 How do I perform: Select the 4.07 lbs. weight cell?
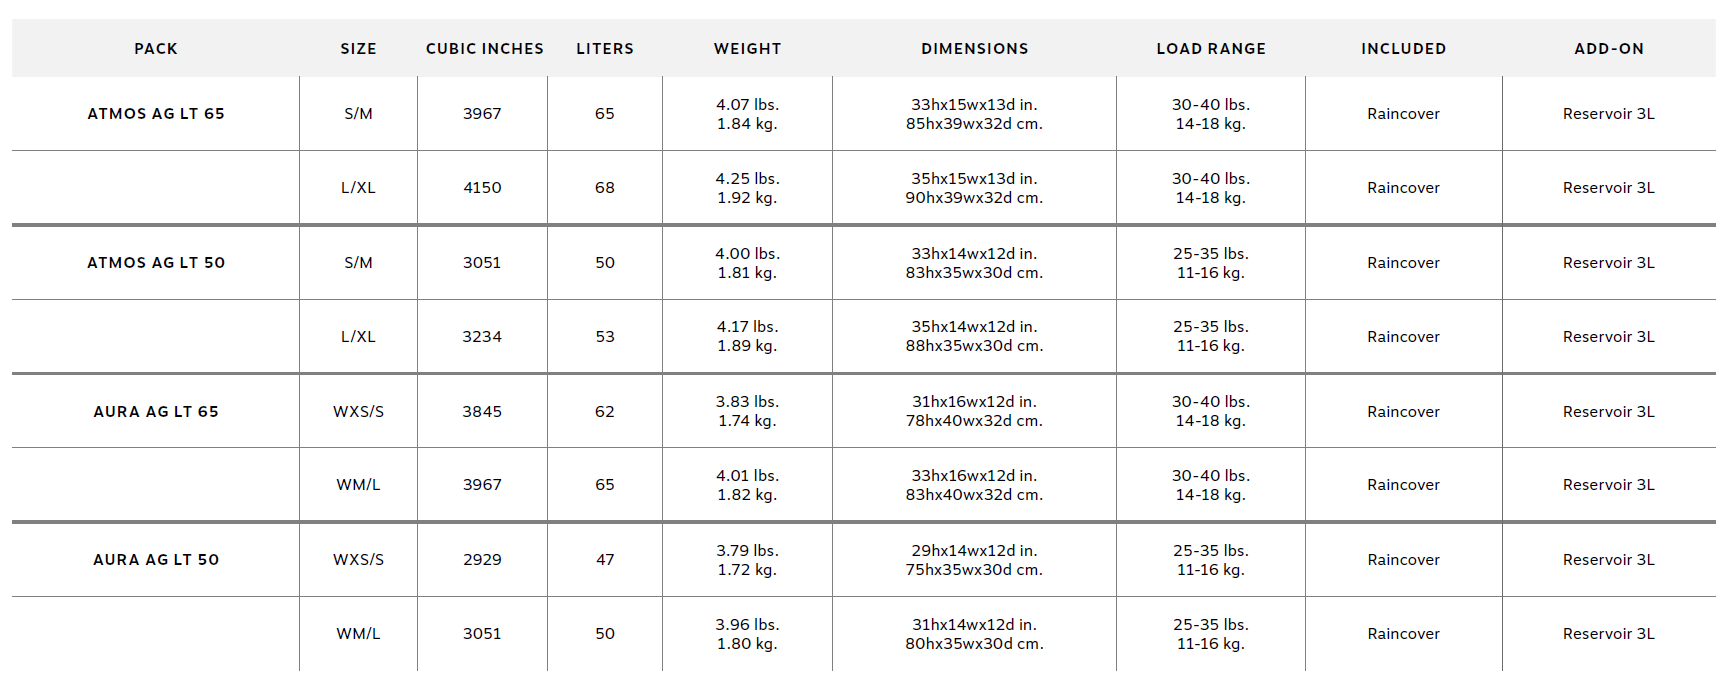click(747, 105)
